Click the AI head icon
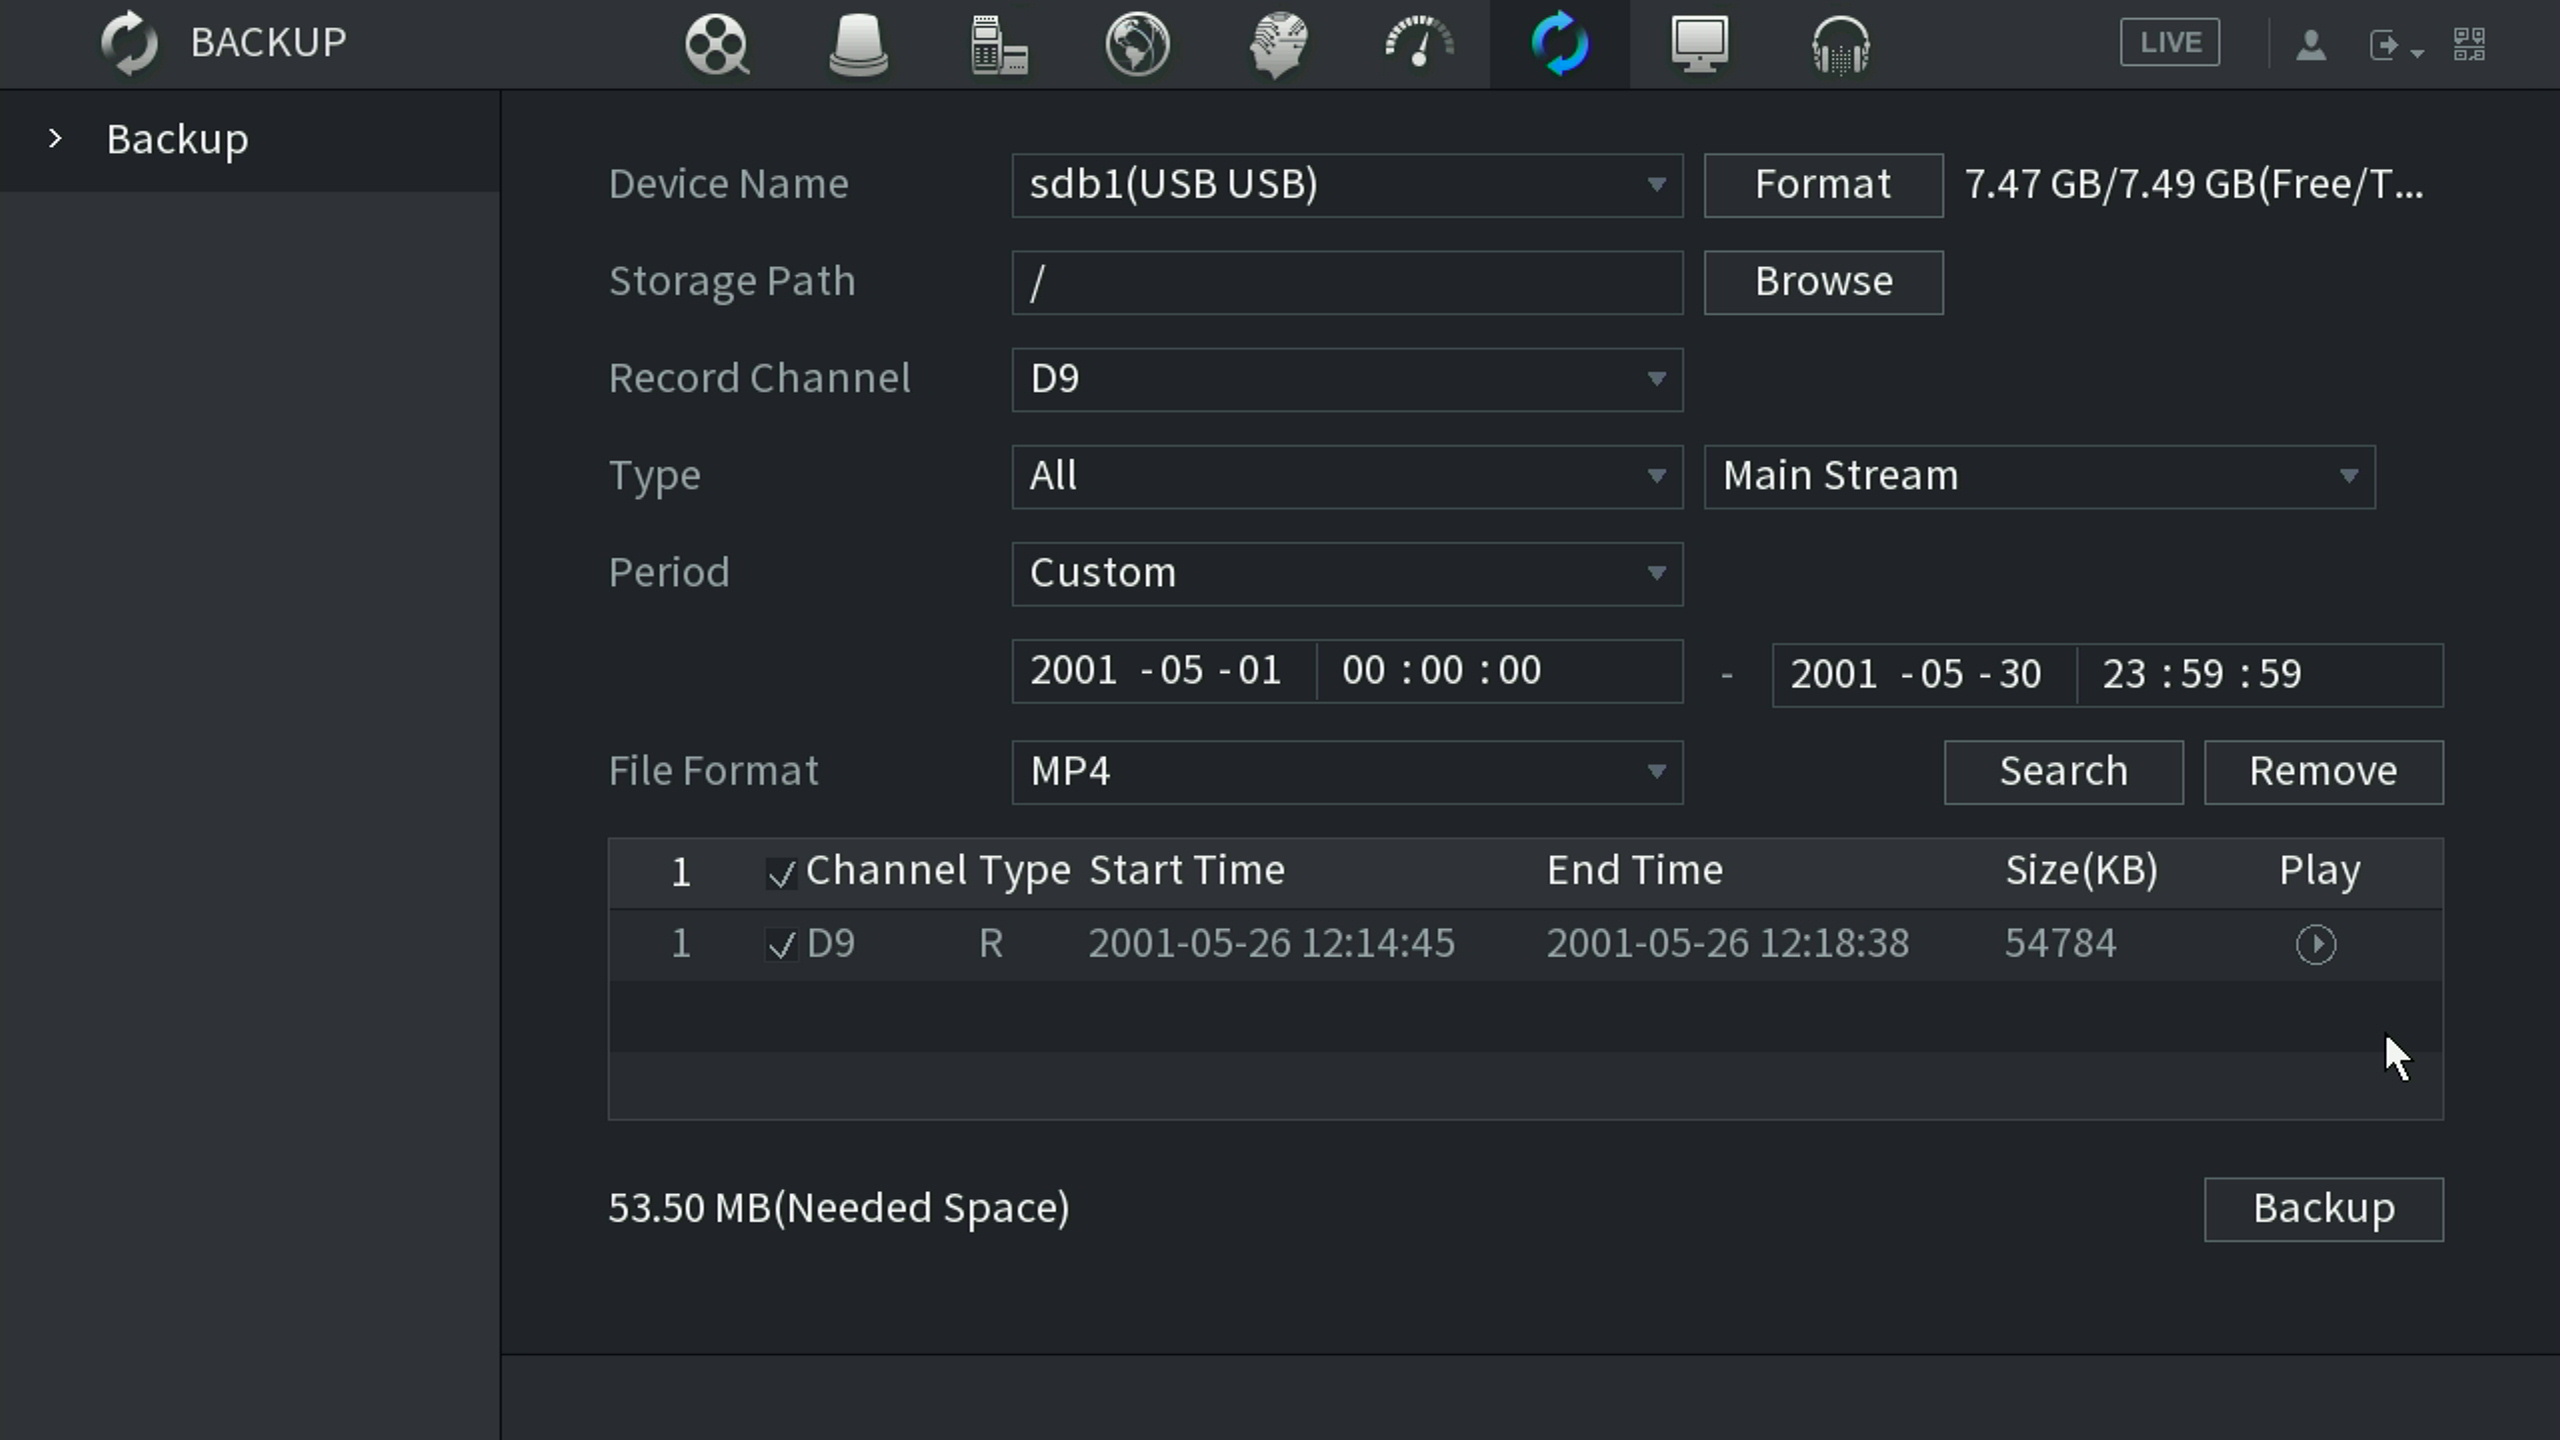The image size is (2560, 1440). pos(1278,45)
